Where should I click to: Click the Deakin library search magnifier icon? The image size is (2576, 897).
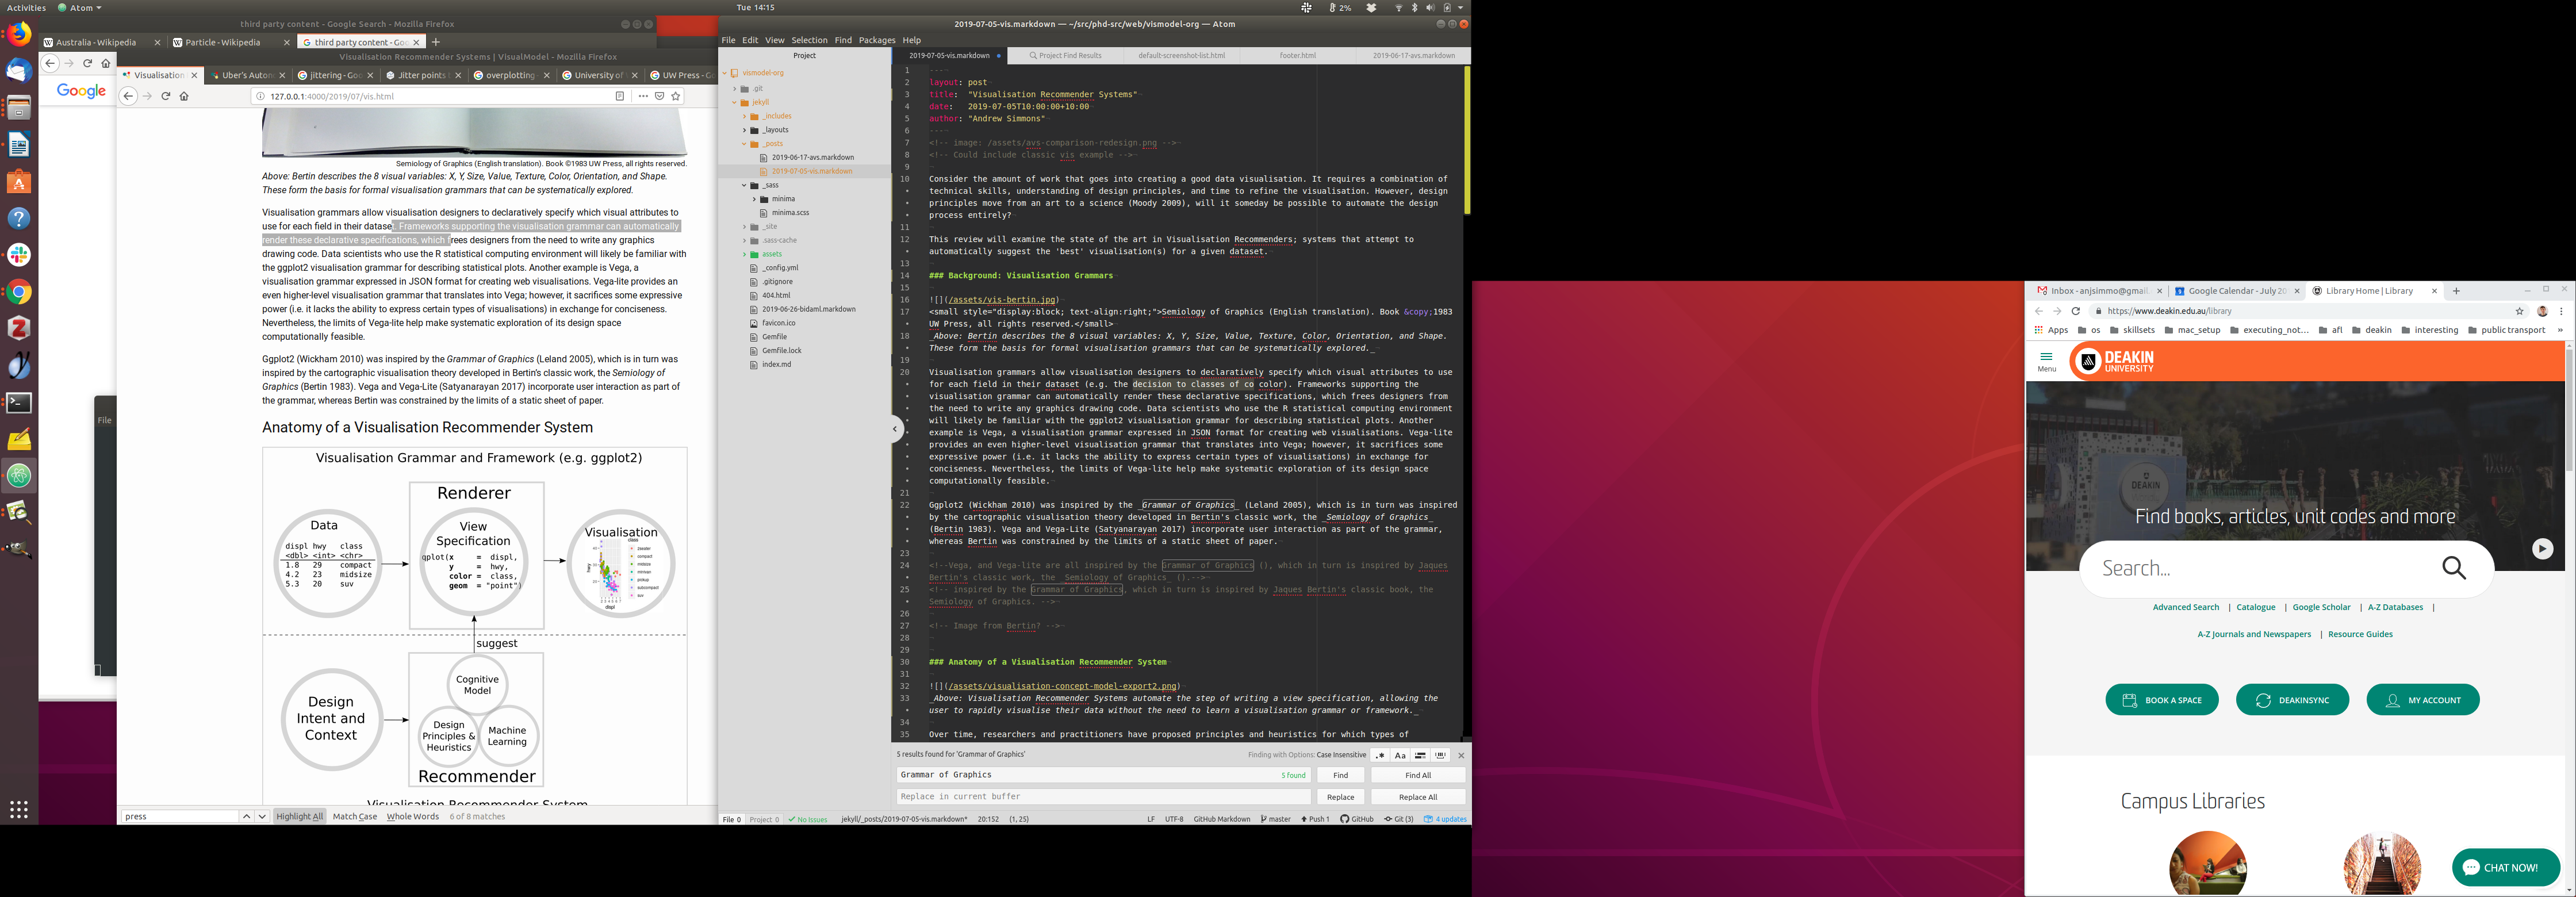pyautogui.click(x=2453, y=568)
